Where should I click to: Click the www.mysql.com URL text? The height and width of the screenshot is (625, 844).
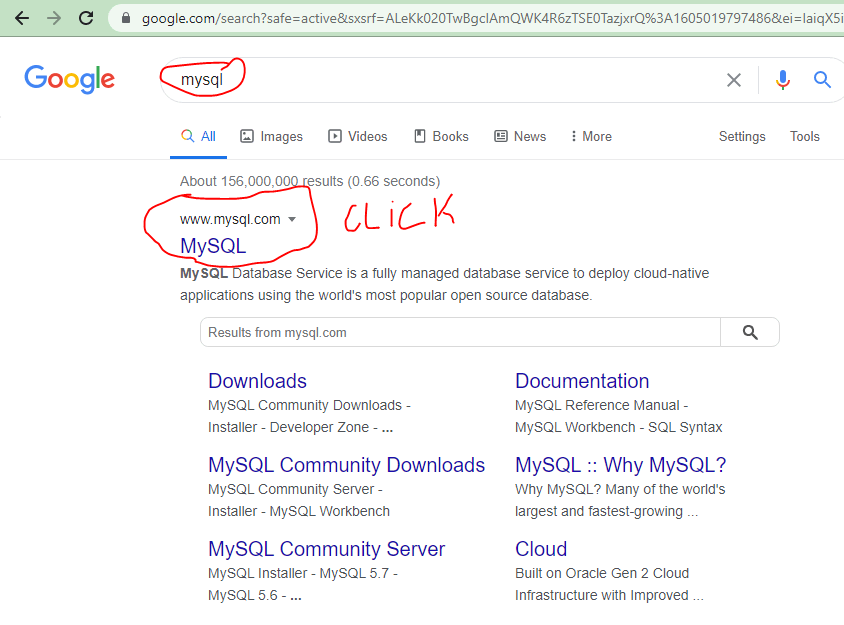point(230,219)
